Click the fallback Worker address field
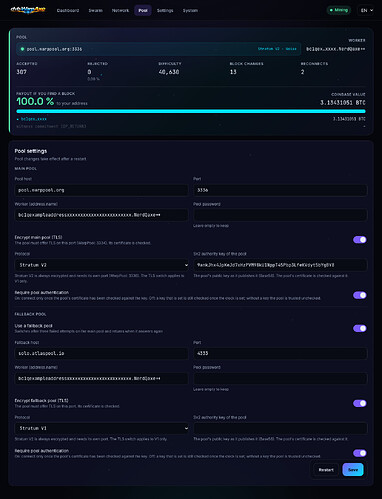The height and width of the screenshot is (499, 382). point(101,378)
